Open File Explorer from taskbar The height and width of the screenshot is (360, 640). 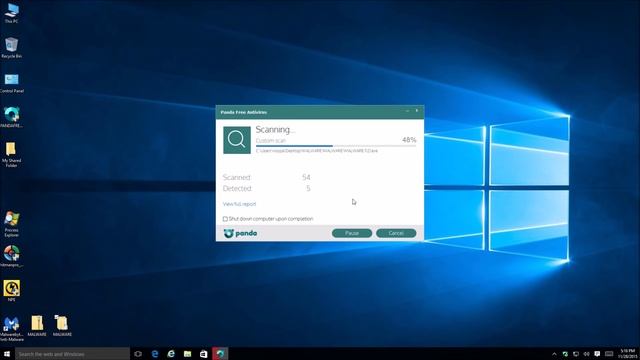(x=187, y=354)
